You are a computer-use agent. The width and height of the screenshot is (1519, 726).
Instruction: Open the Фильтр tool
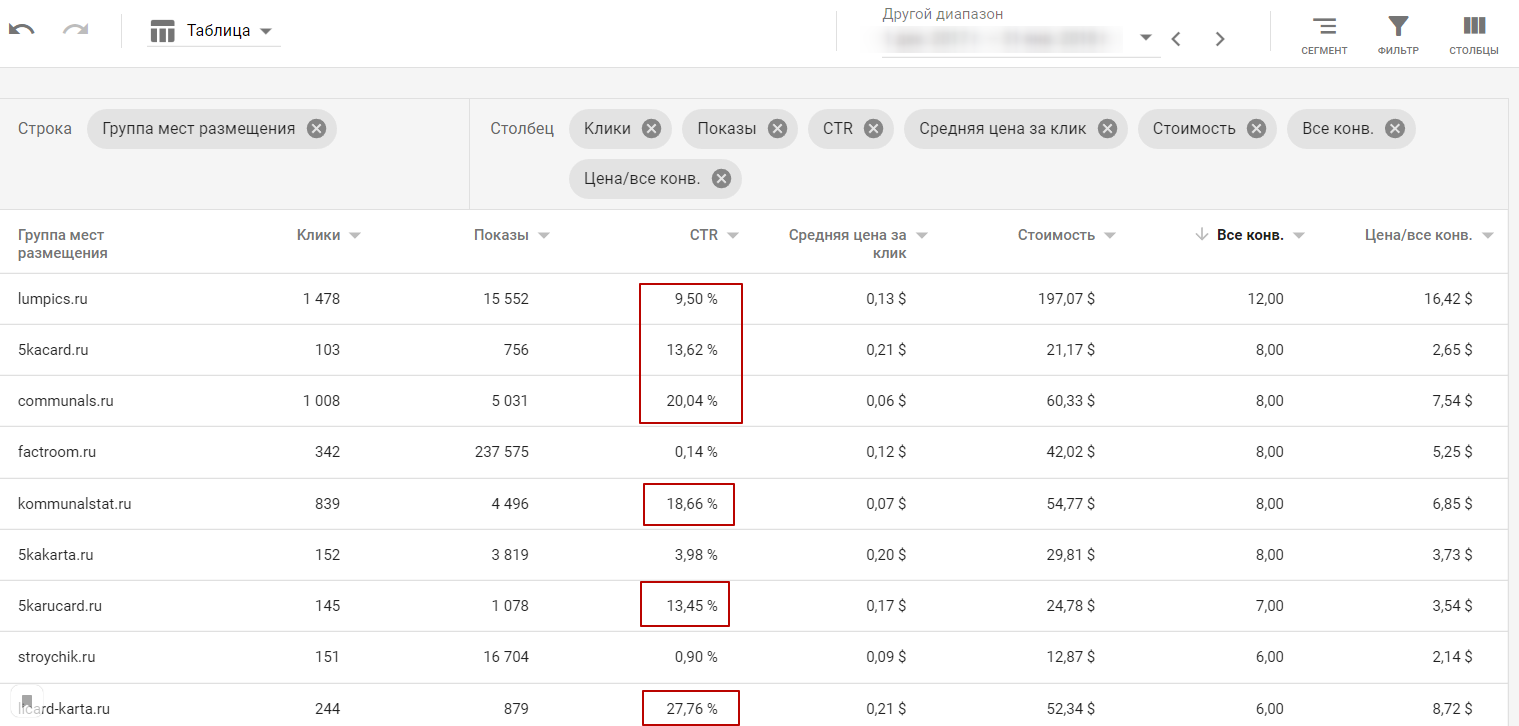(x=1398, y=35)
